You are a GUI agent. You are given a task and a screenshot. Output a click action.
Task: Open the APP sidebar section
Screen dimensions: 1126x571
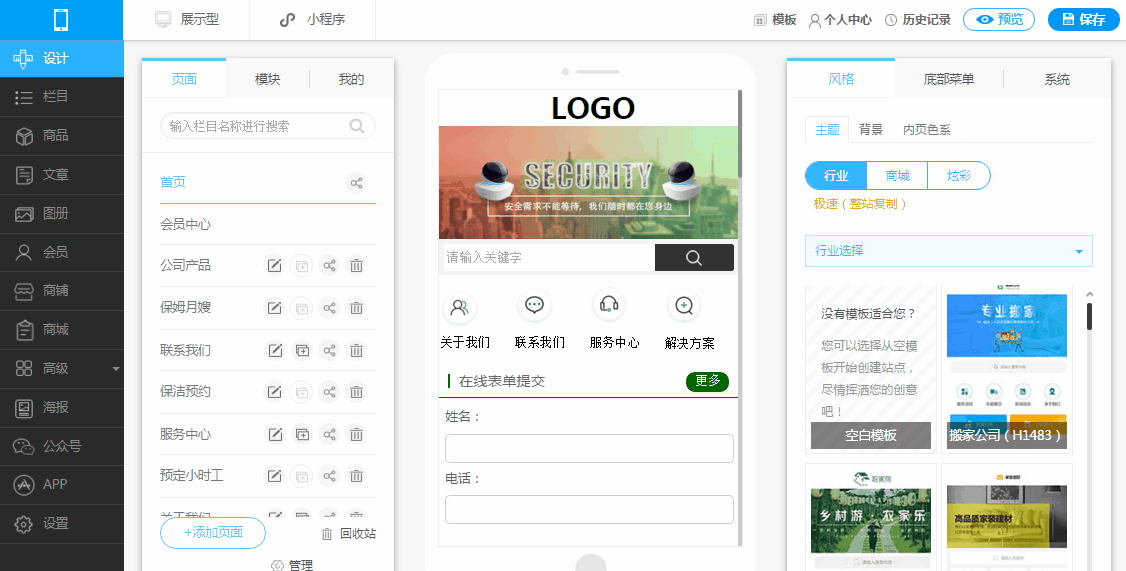point(62,485)
